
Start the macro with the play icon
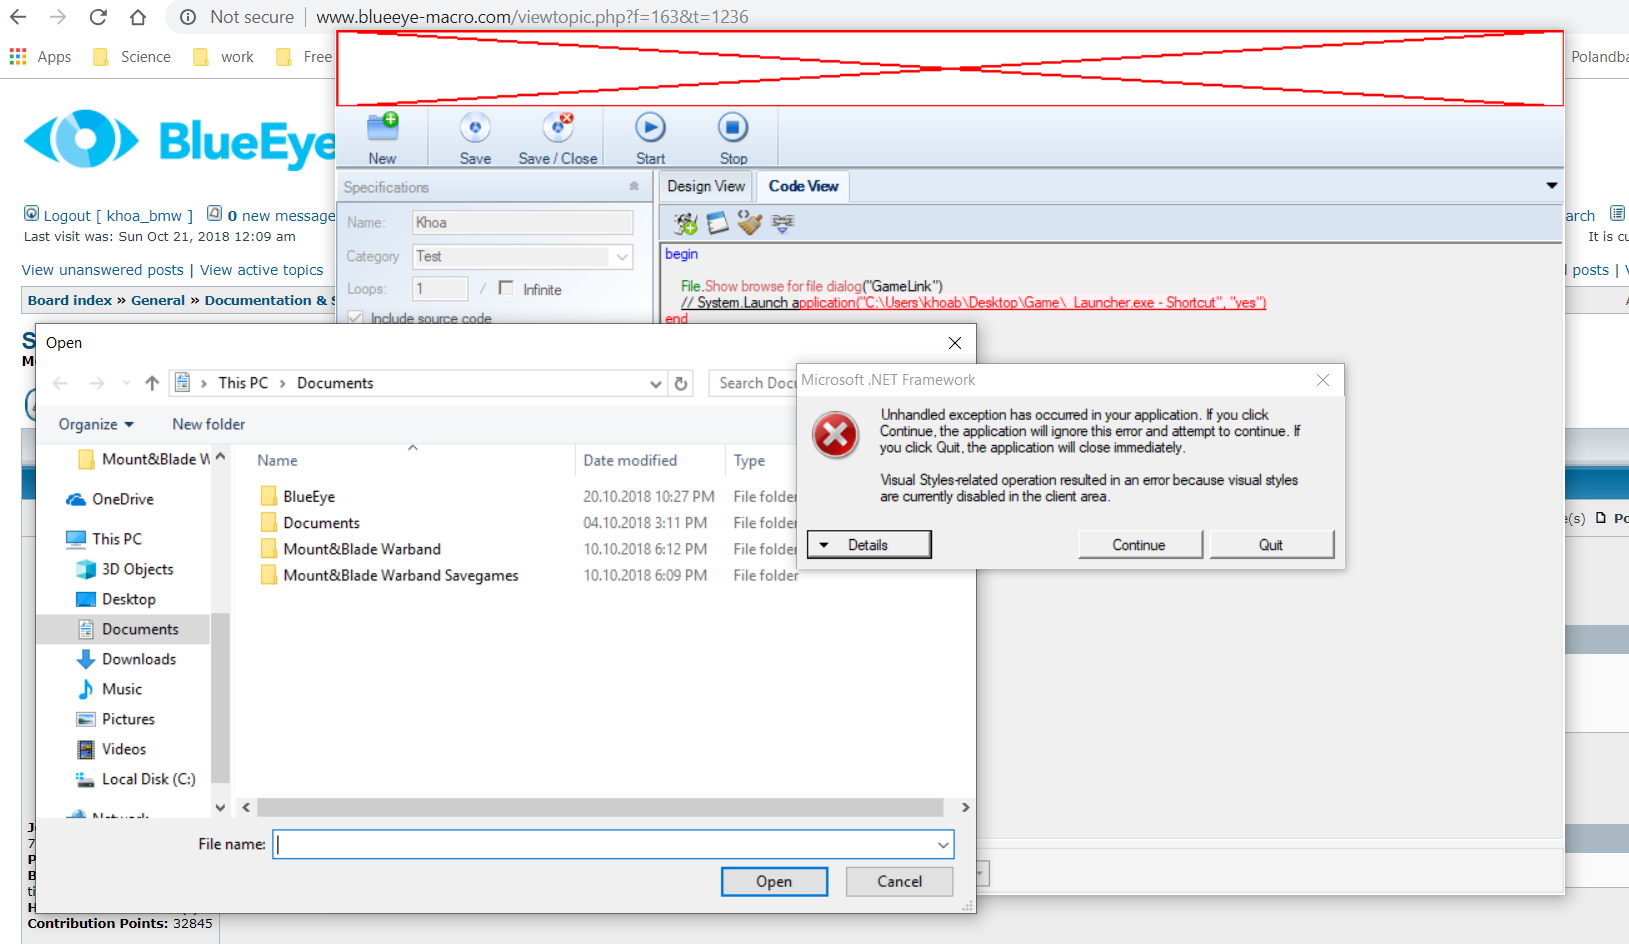tap(650, 128)
